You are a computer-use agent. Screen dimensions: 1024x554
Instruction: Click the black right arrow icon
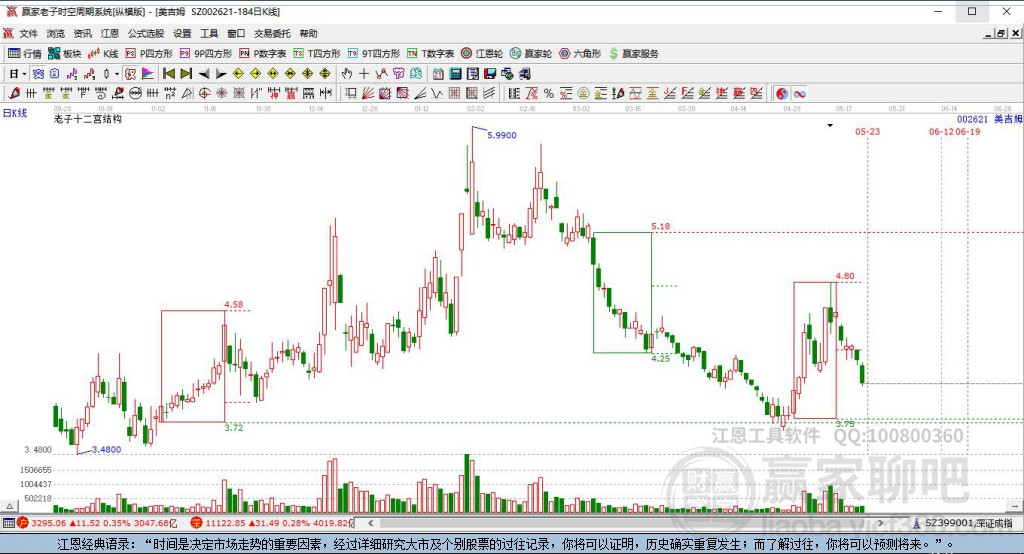[221, 74]
